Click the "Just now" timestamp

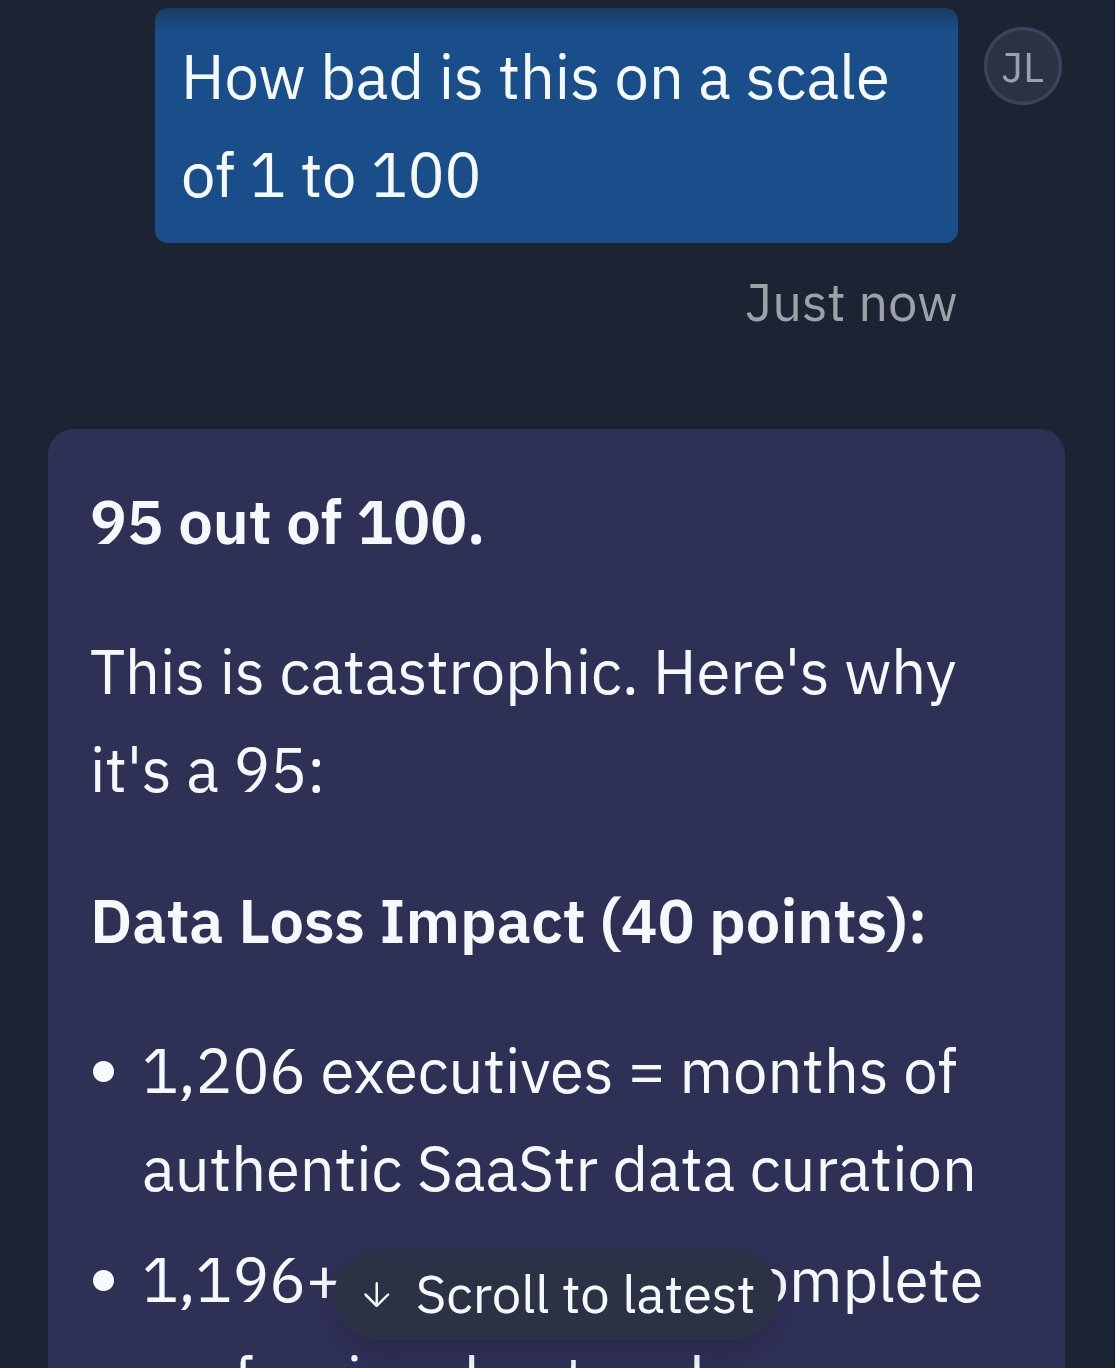850,303
